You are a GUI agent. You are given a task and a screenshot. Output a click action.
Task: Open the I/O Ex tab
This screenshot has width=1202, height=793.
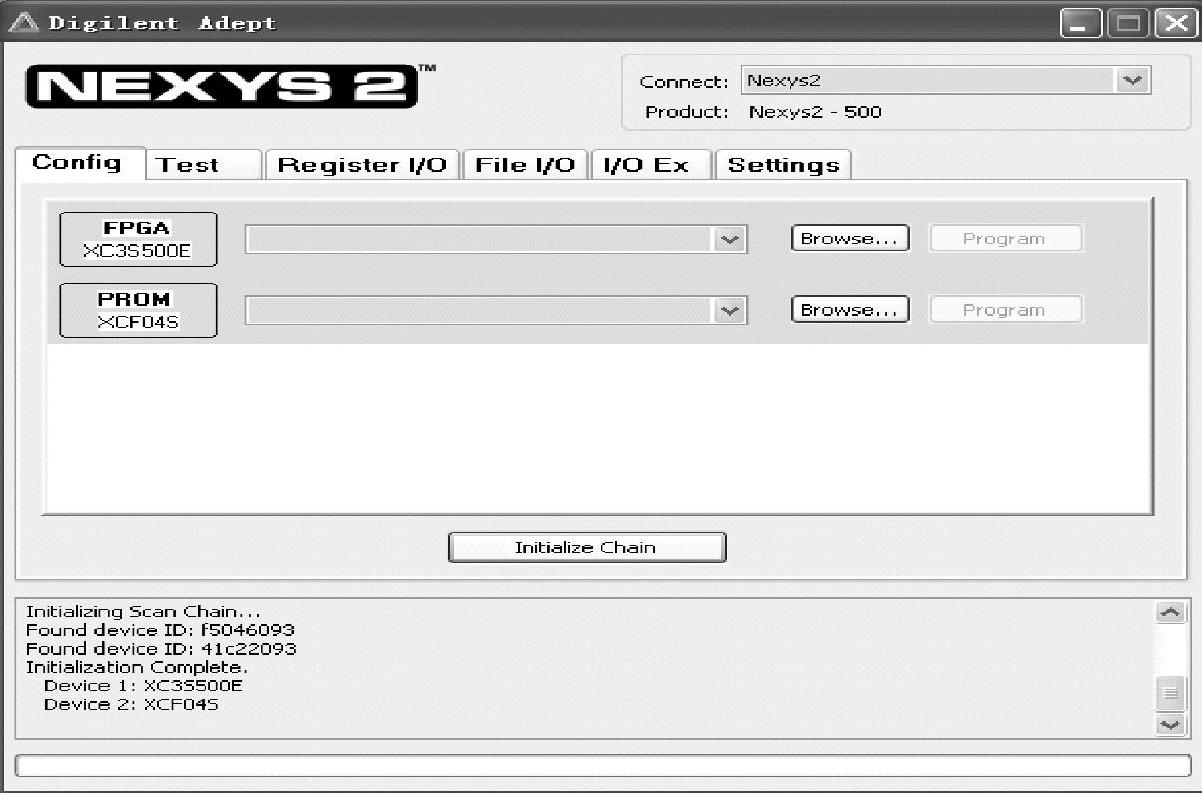pyautogui.click(x=651, y=165)
